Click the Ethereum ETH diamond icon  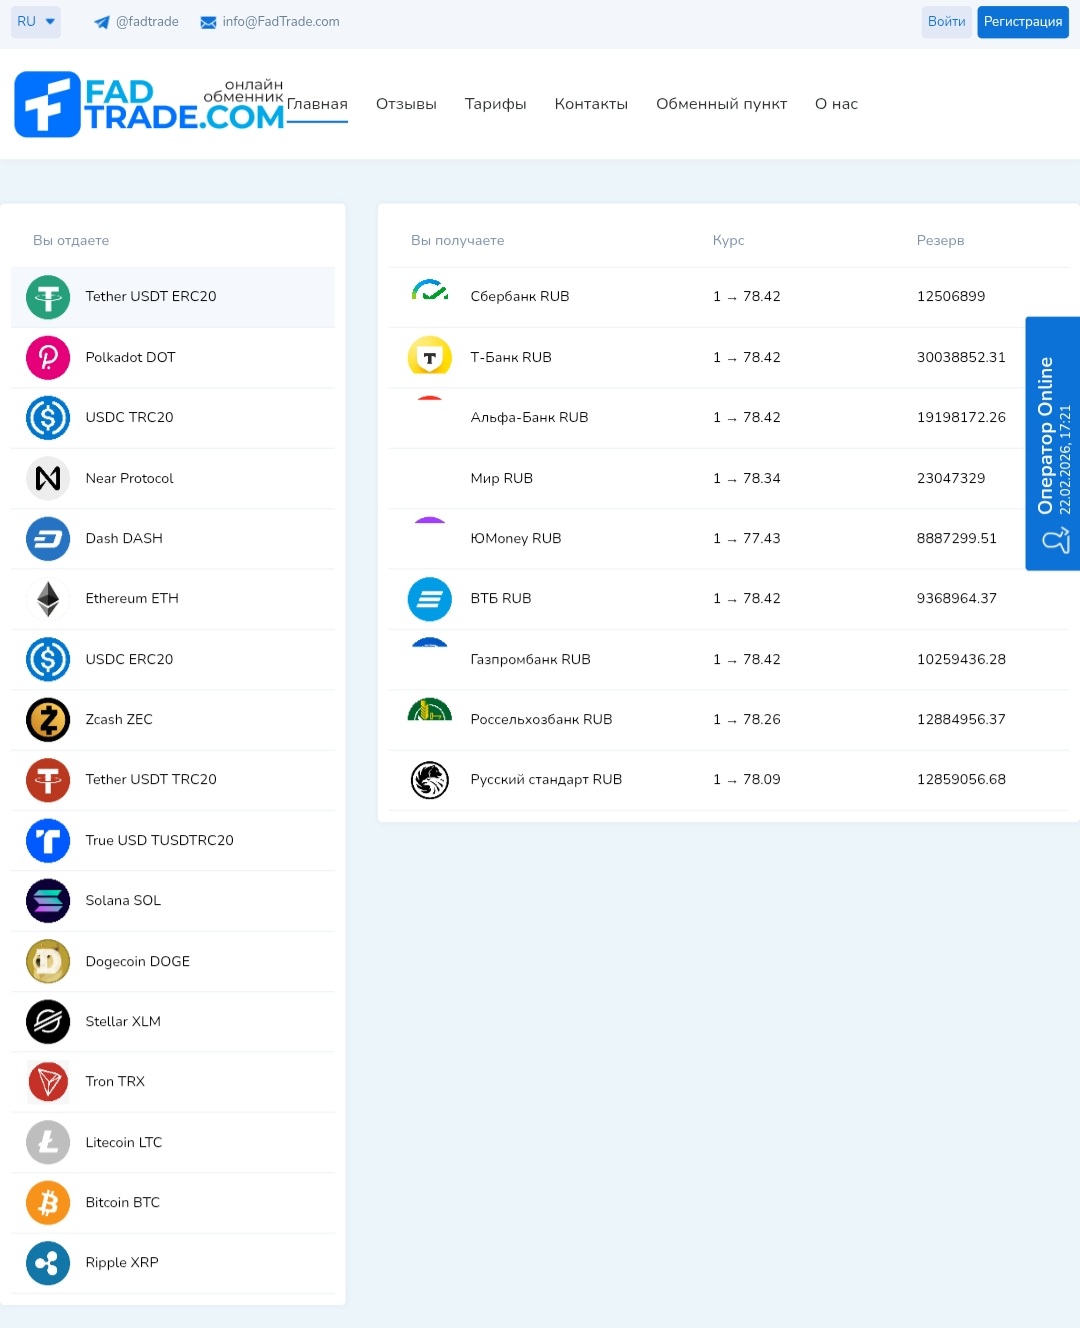point(48,599)
